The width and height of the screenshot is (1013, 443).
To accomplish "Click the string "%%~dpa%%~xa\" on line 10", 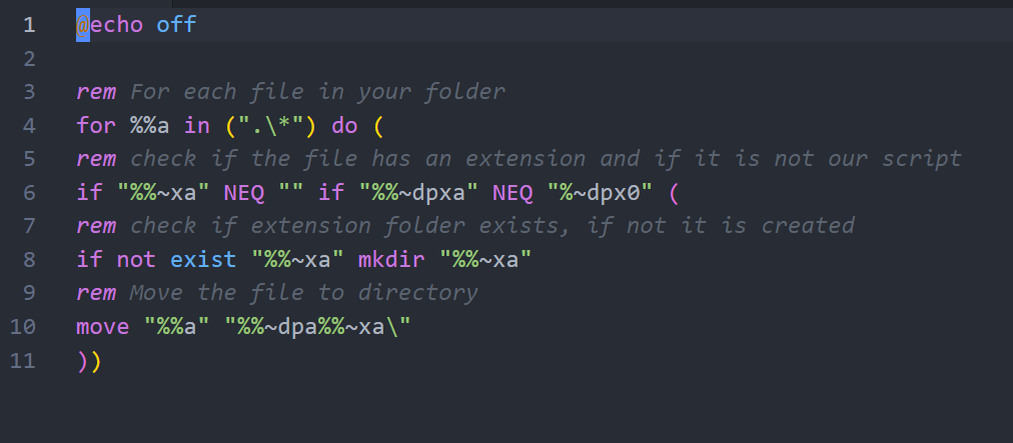I will [x=318, y=327].
